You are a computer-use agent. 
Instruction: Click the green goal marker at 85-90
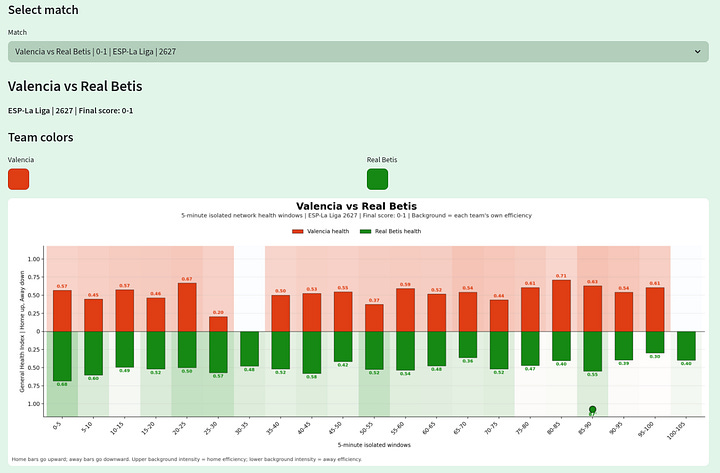(x=592, y=409)
